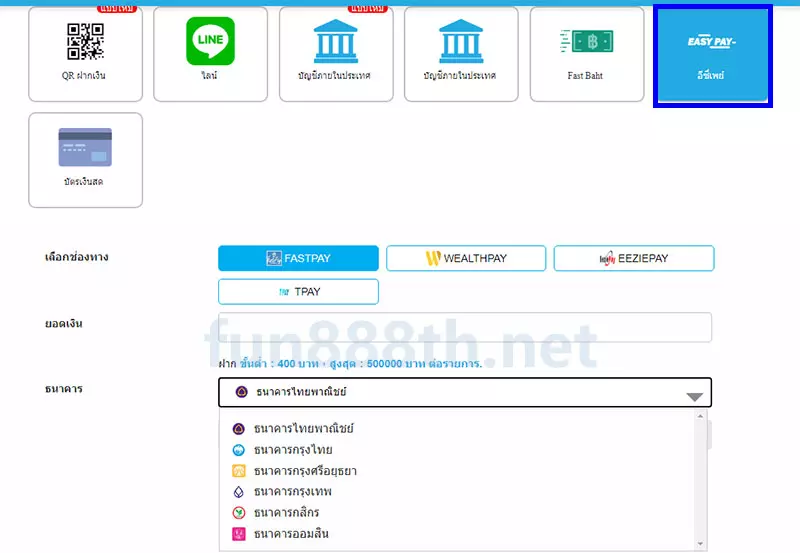Image resolution: width=800 pixels, height=553 pixels.
Task: Click the ยอดเงิน amount input field
Action: pos(465,328)
